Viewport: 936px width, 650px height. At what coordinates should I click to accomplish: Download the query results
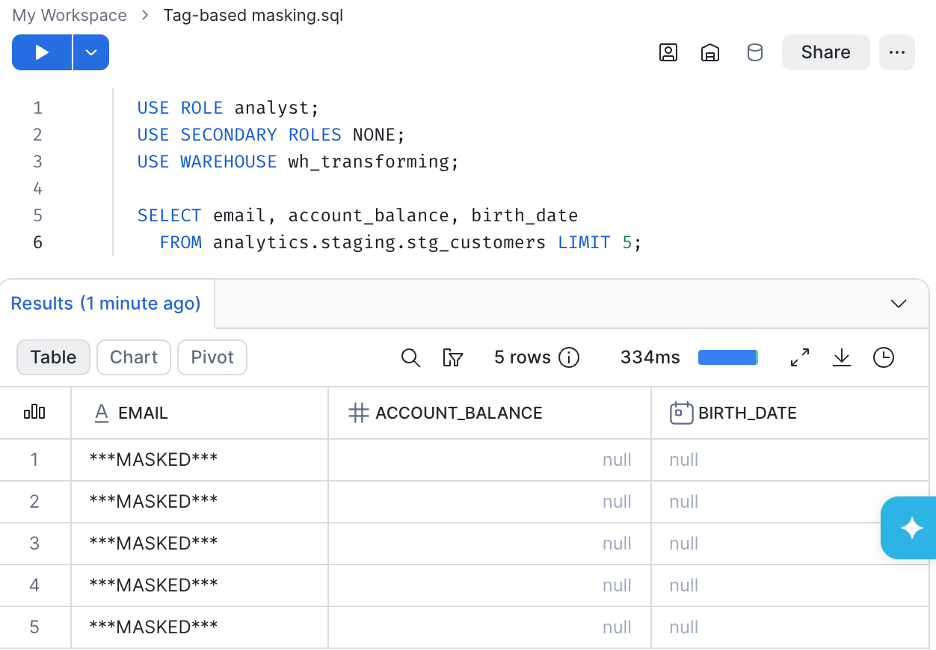pyautogui.click(x=842, y=358)
